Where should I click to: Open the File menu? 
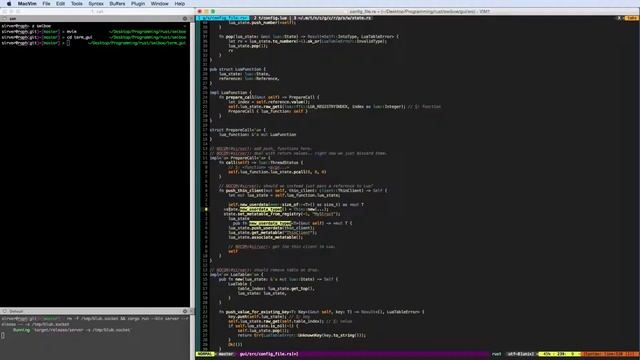coord(47,4)
